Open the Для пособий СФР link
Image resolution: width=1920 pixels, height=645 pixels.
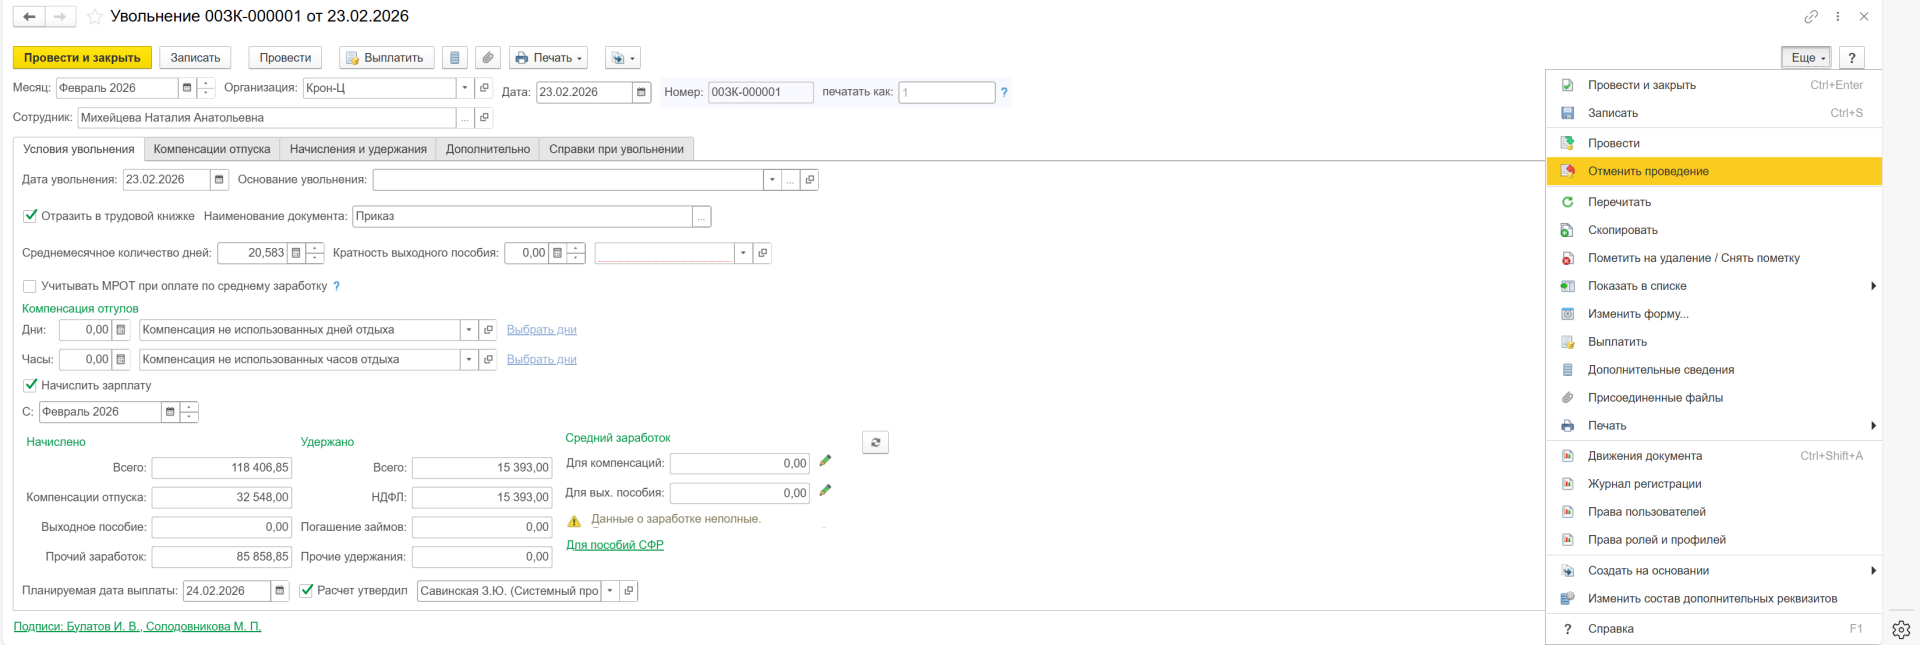point(614,545)
